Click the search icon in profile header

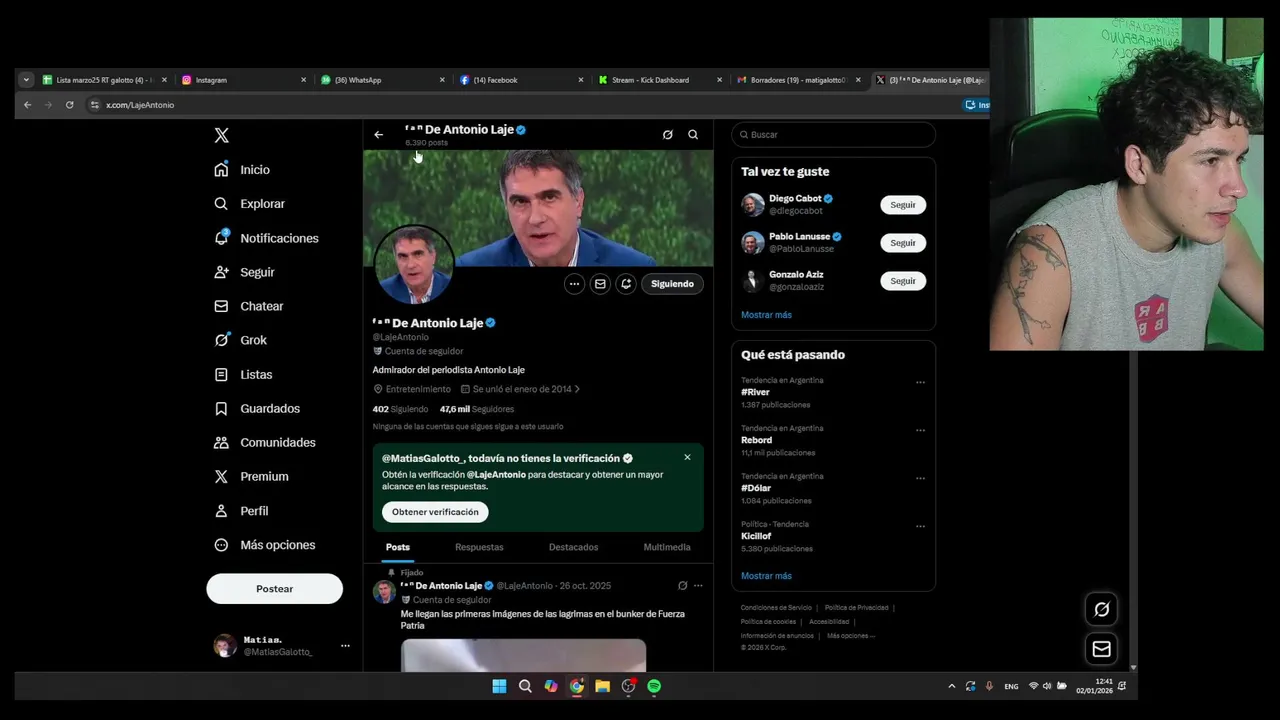(693, 134)
